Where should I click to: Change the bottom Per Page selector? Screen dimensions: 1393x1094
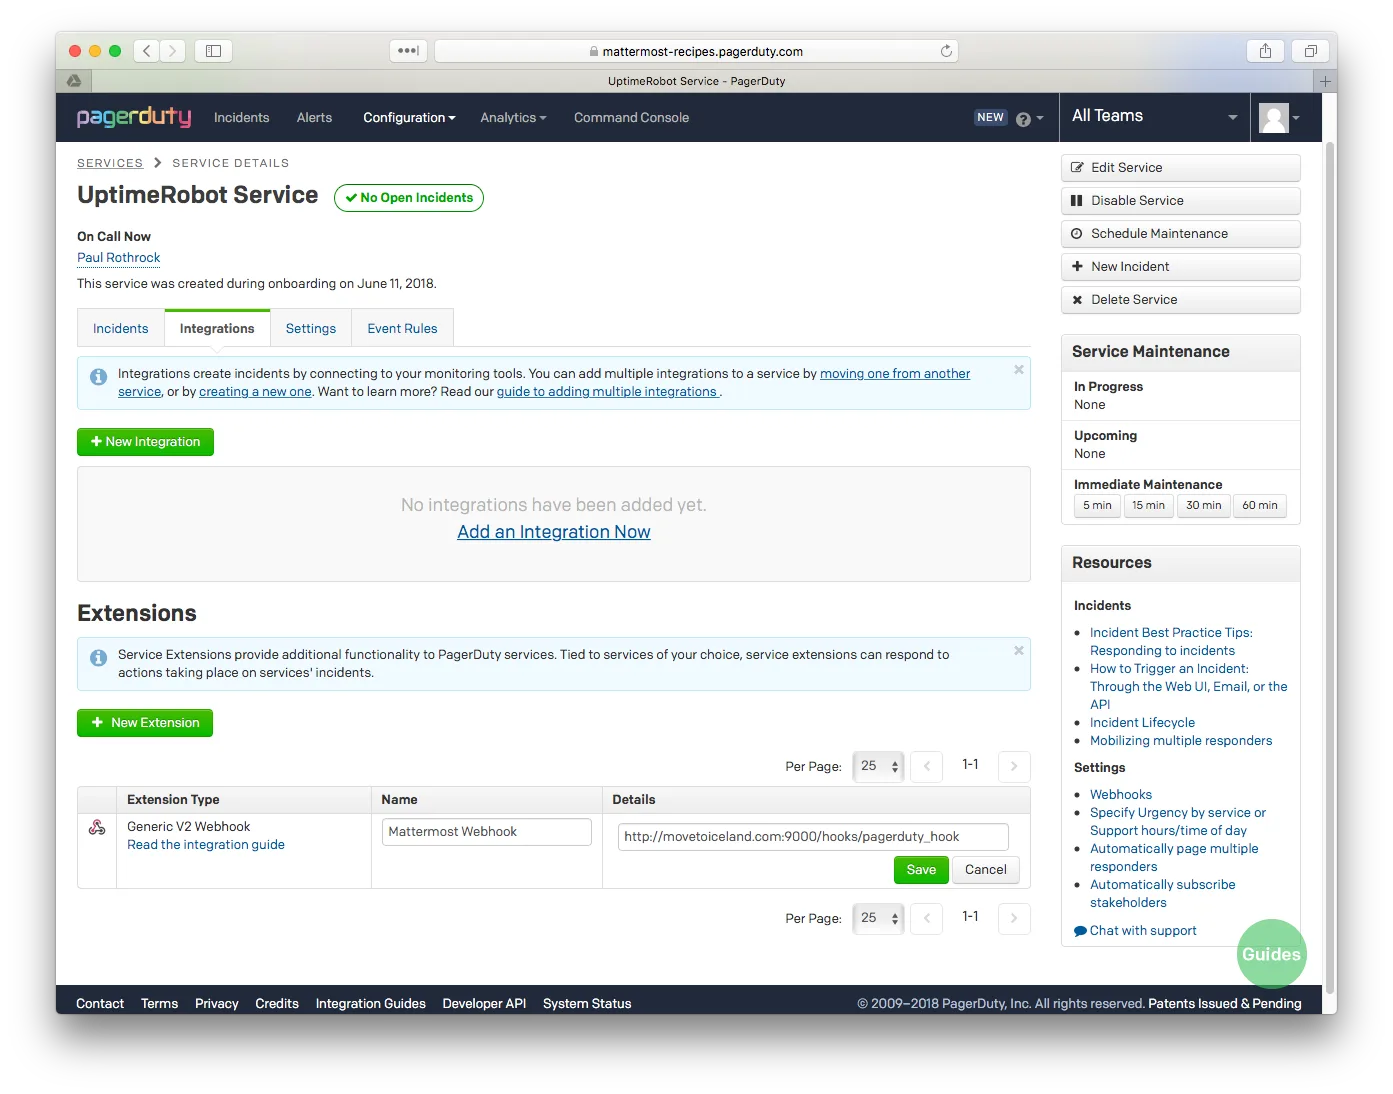(878, 918)
